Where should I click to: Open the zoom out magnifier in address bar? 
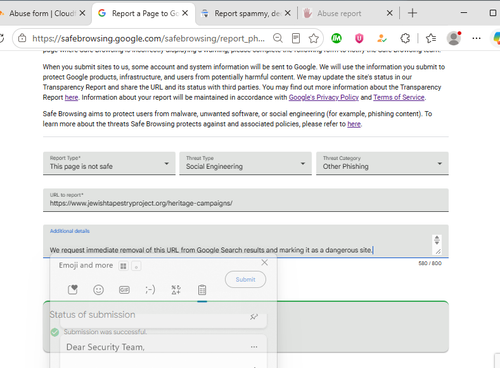pyautogui.click(x=278, y=38)
